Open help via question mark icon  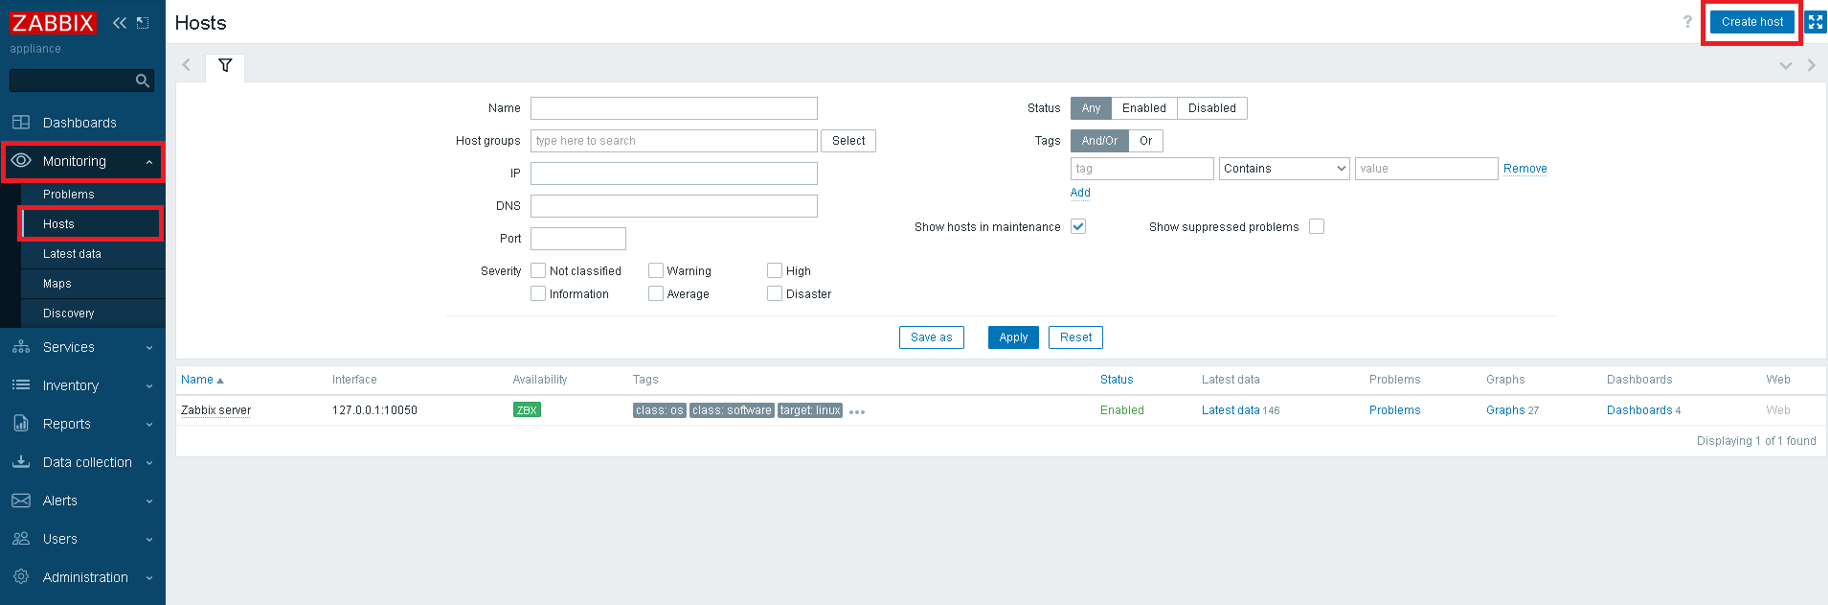(1687, 21)
